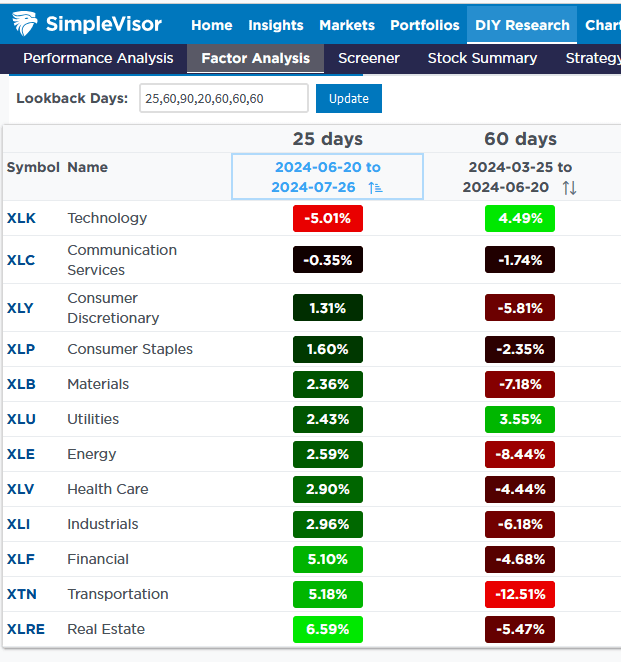Open the XLRE symbol link
Viewport: 621px width, 671px height.
(x=25, y=629)
